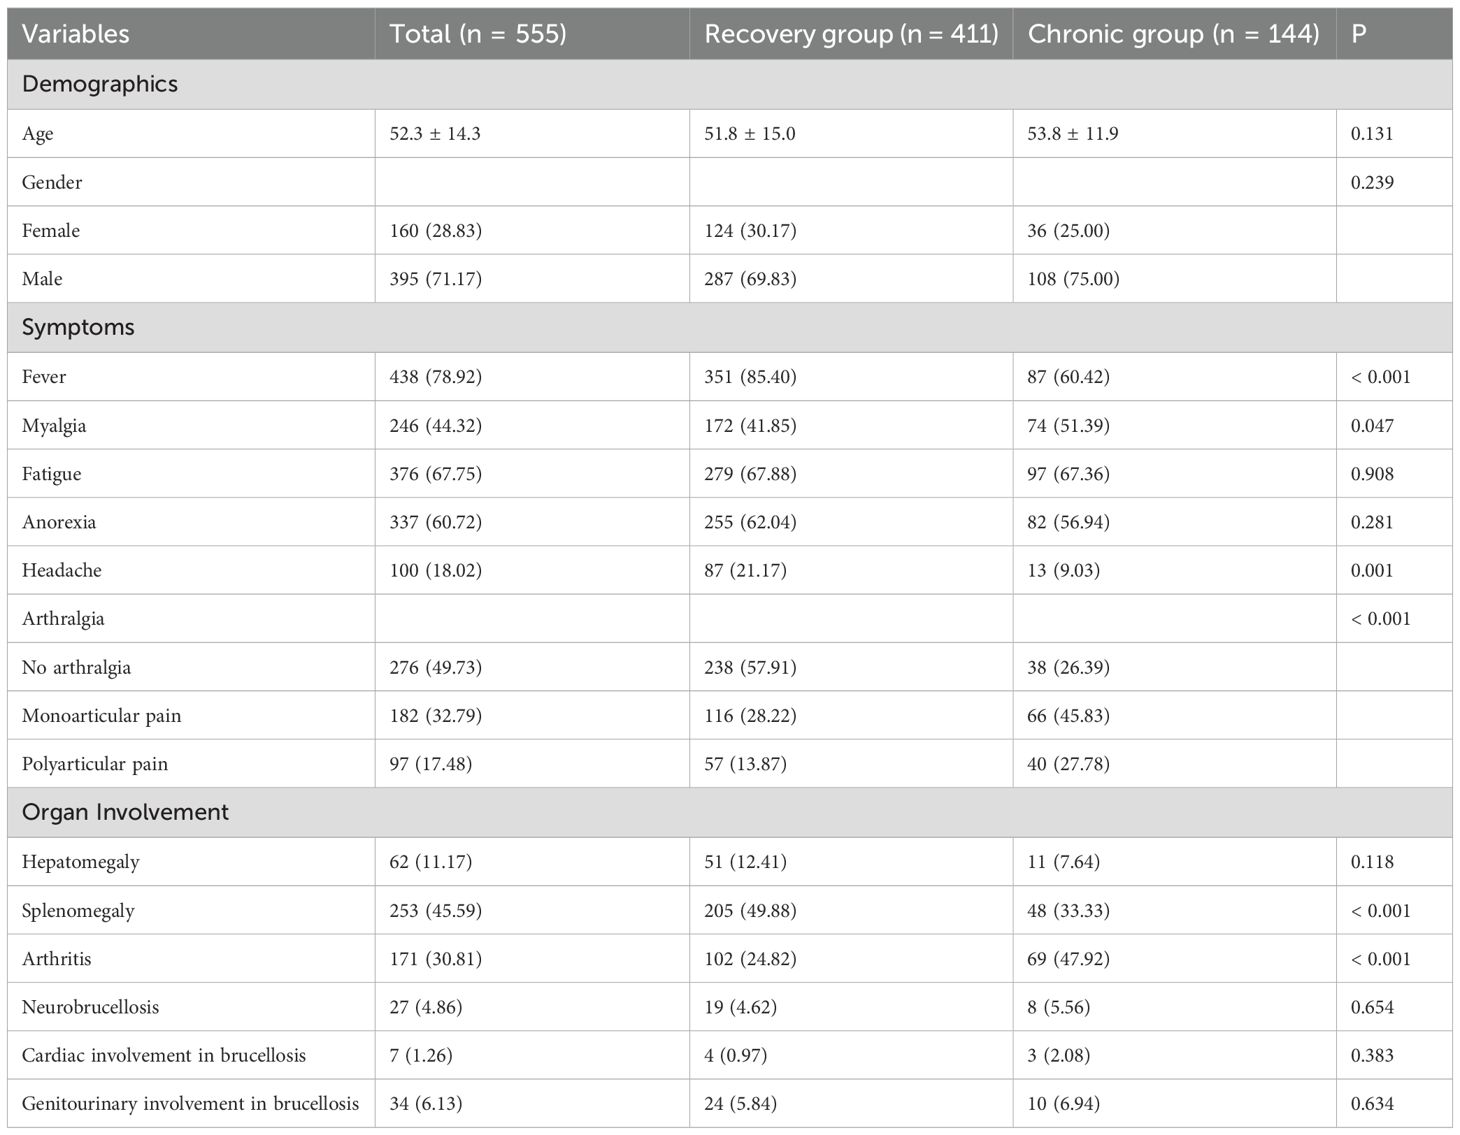This screenshot has height=1135, width=1460.
Task: Click the Symptoms section heading
Action: point(78,328)
